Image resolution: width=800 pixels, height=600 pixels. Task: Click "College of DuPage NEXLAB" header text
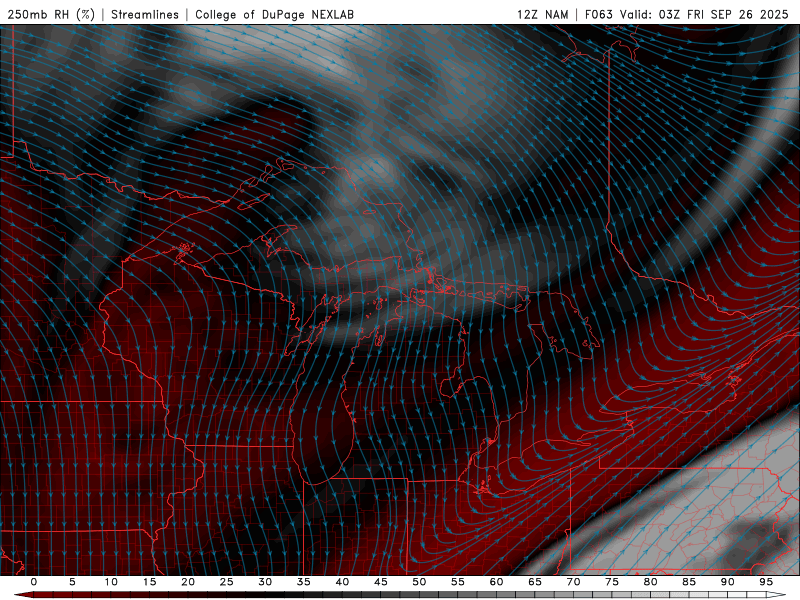[274, 14]
